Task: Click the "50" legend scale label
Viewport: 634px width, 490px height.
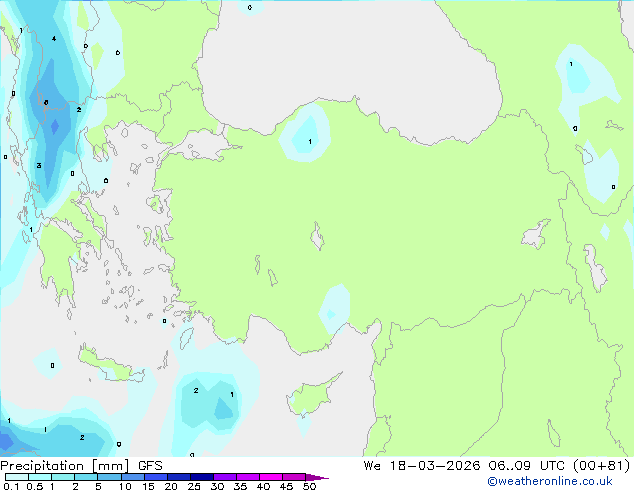Action: (309, 486)
